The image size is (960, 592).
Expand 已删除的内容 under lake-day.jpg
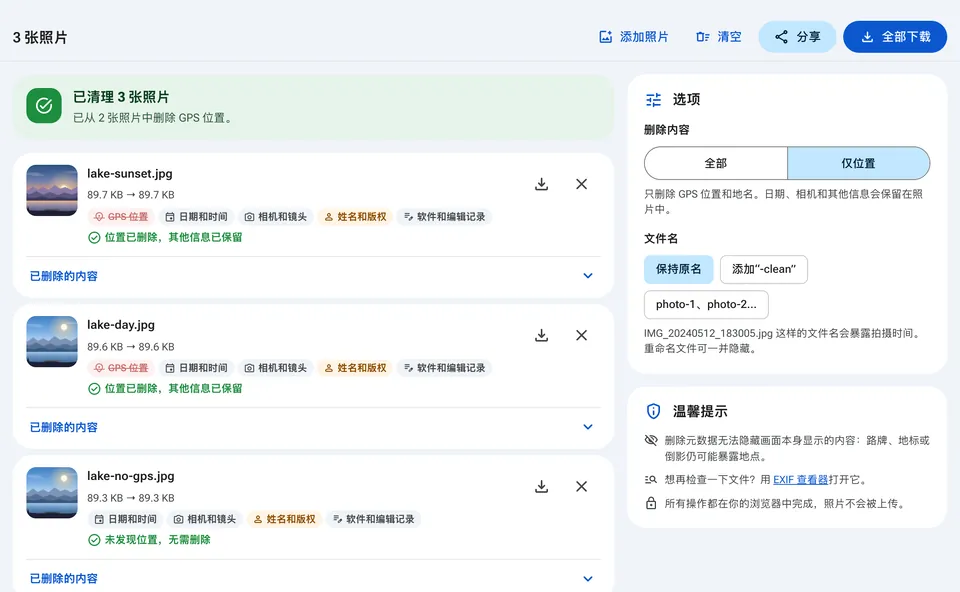pyautogui.click(x=312, y=427)
